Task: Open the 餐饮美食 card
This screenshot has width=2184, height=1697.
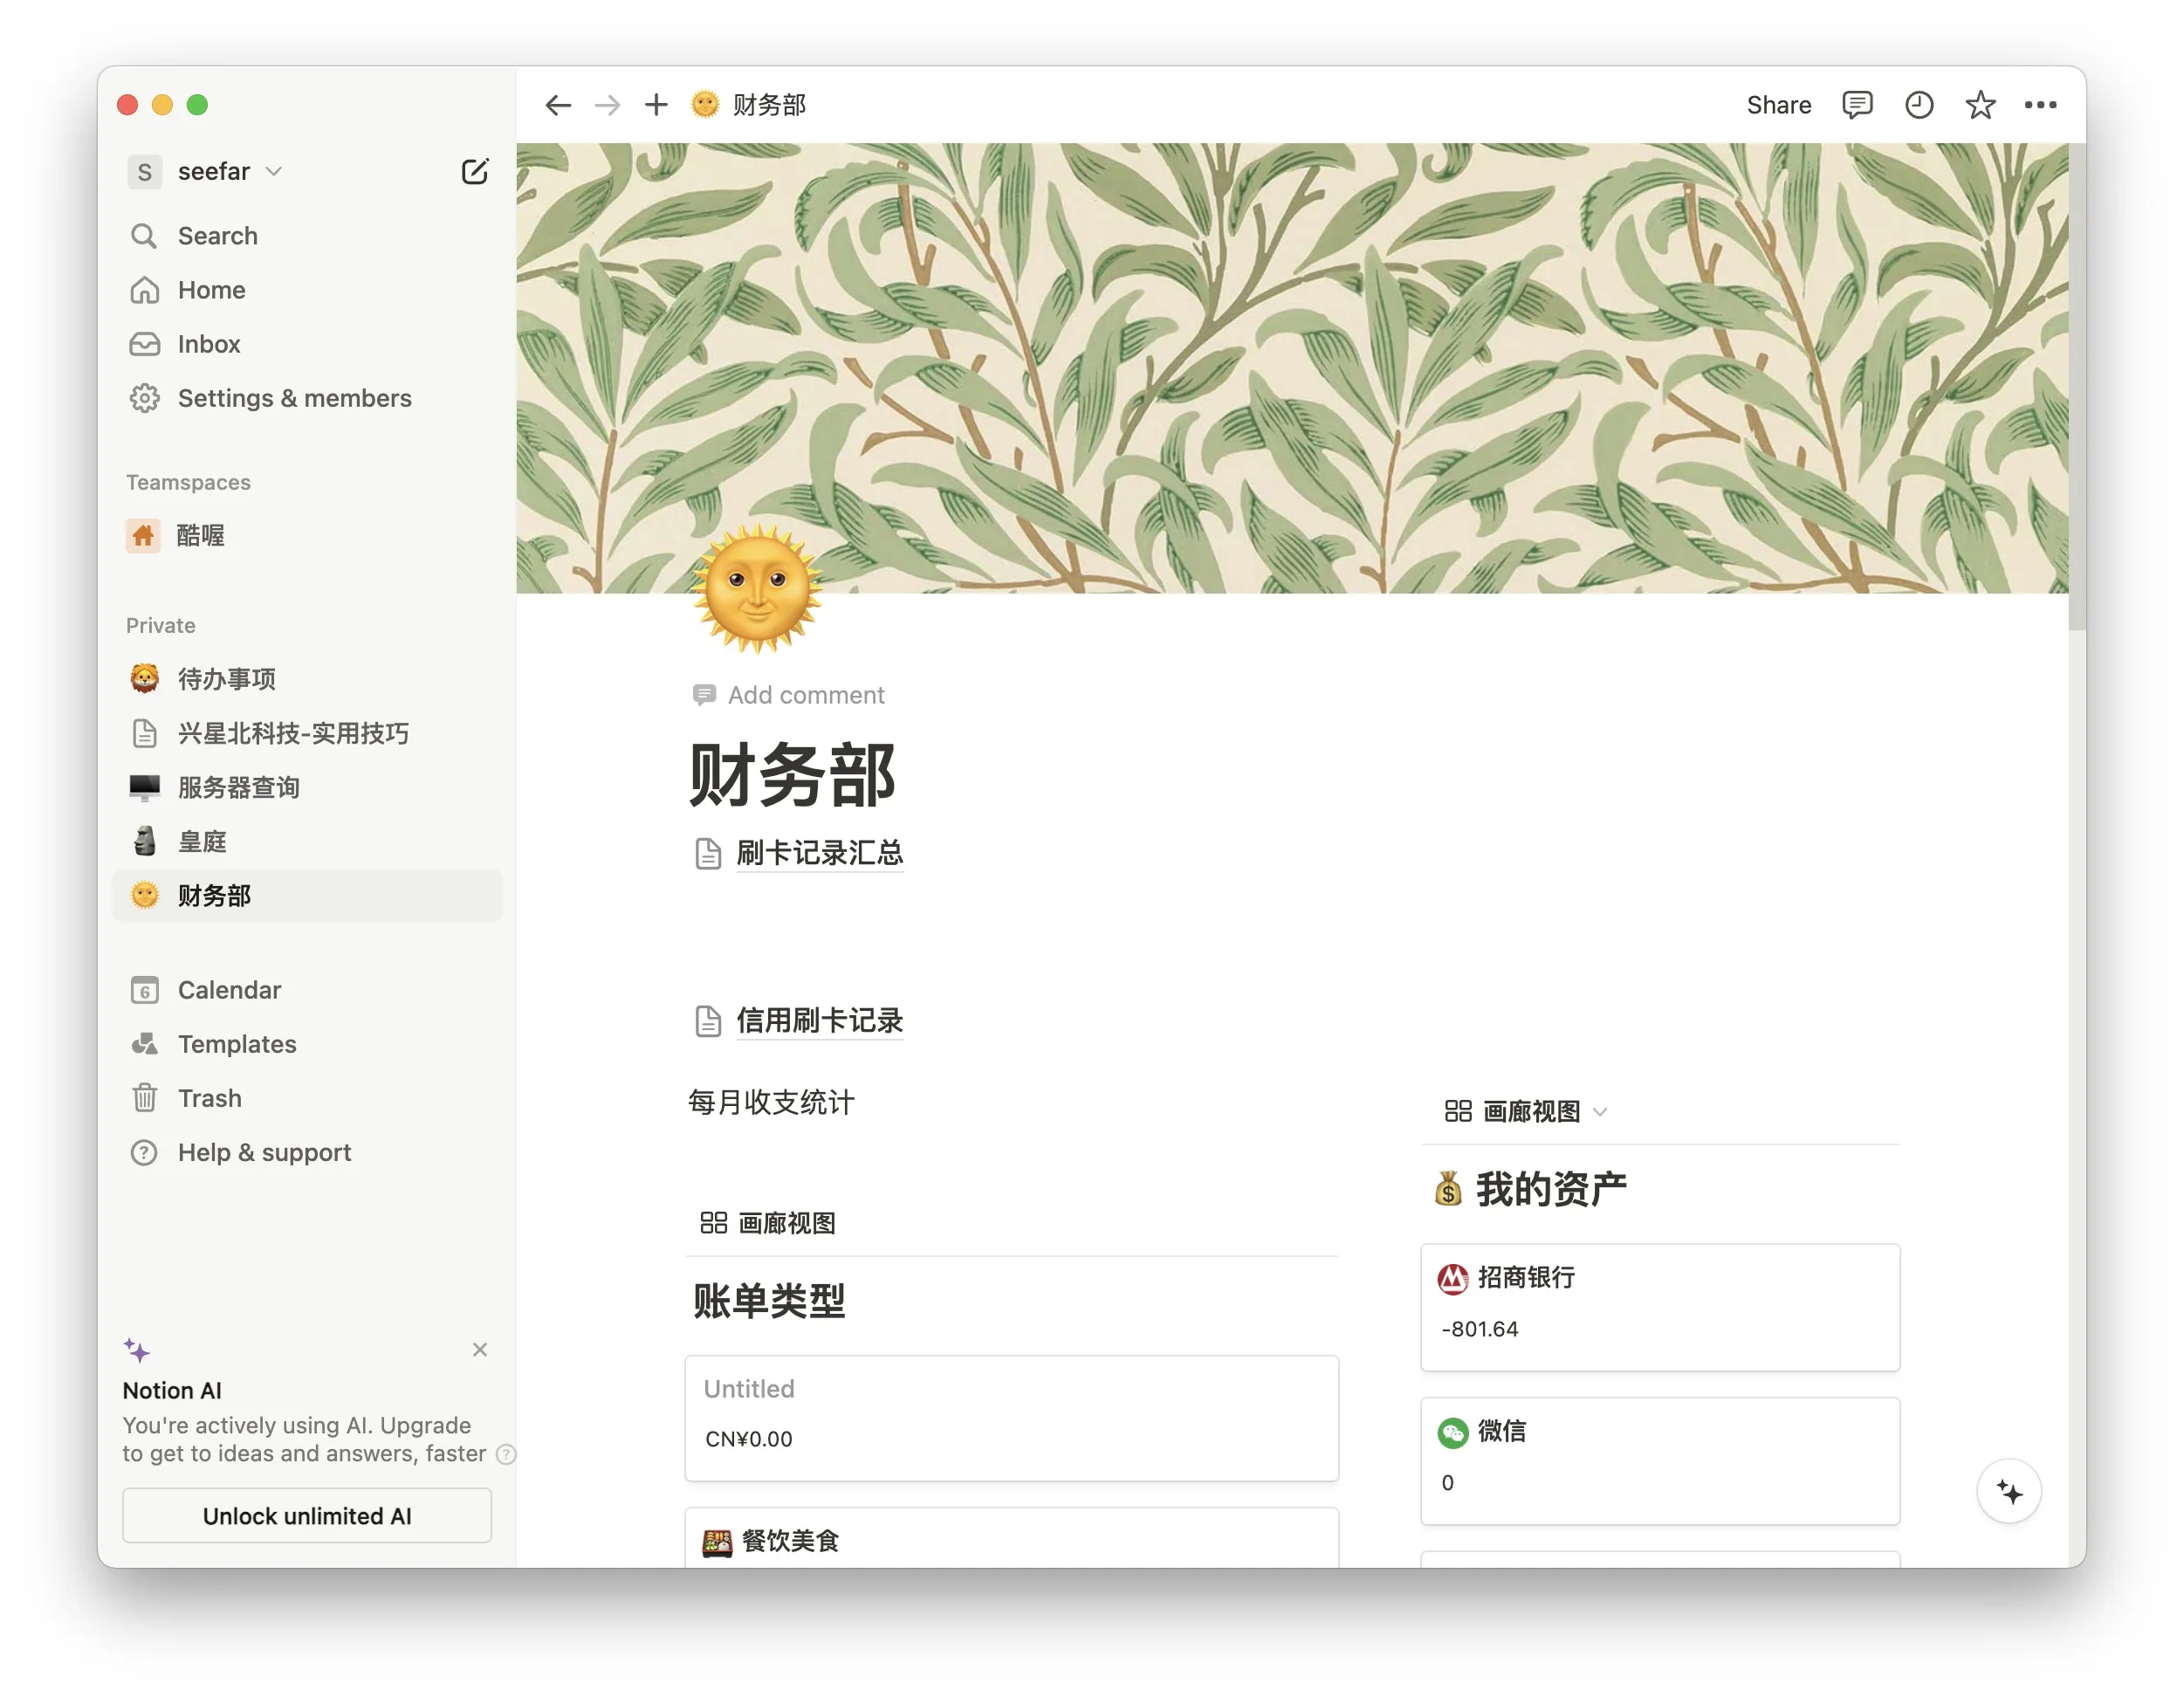Action: [1012, 1538]
